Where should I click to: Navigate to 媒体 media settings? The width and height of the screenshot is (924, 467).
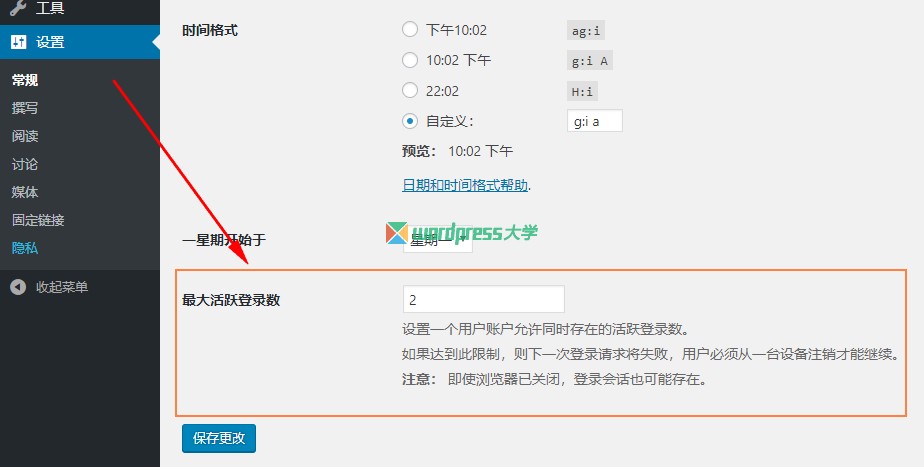[x=25, y=192]
